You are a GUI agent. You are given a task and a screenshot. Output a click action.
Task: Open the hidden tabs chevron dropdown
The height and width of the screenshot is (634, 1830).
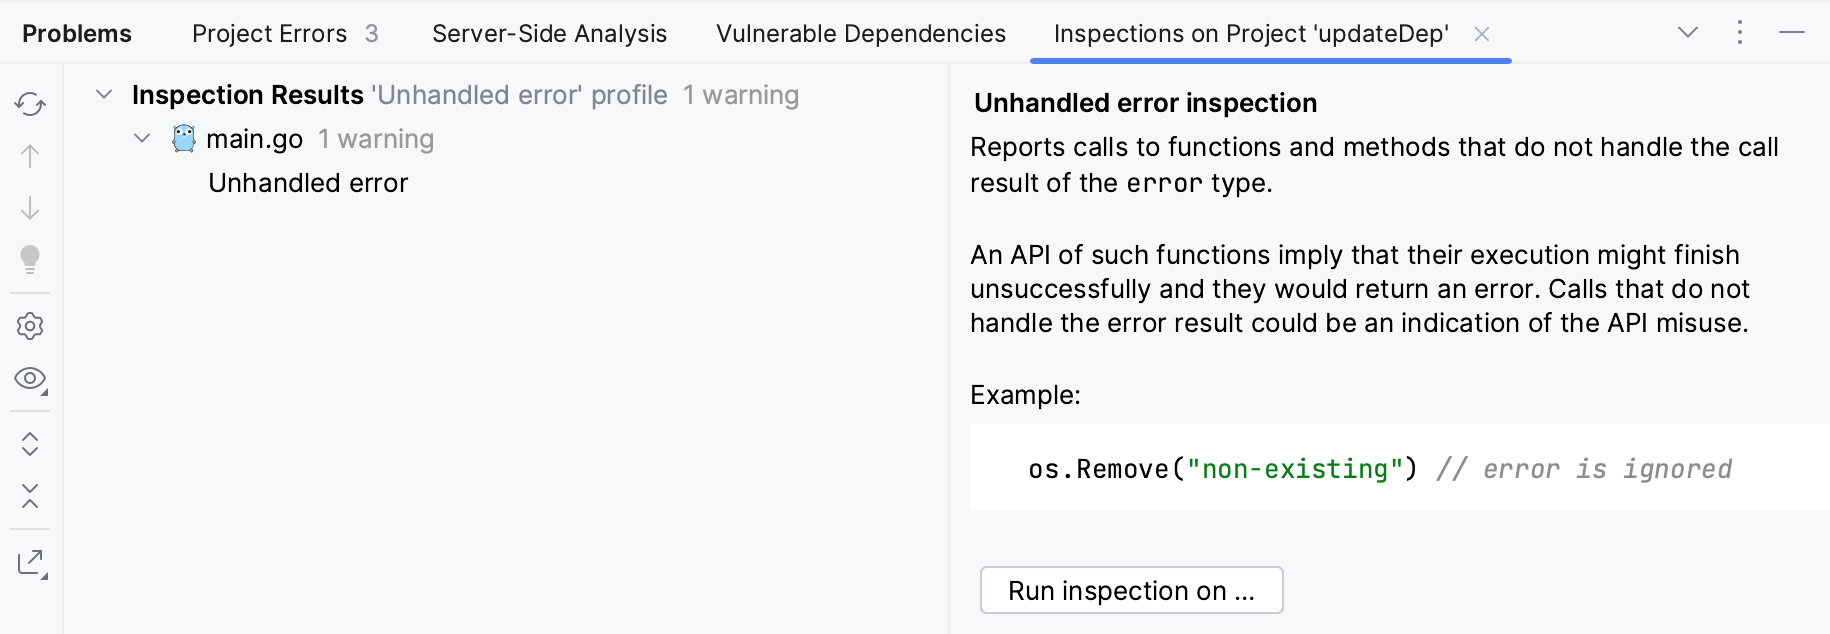[x=1687, y=32]
